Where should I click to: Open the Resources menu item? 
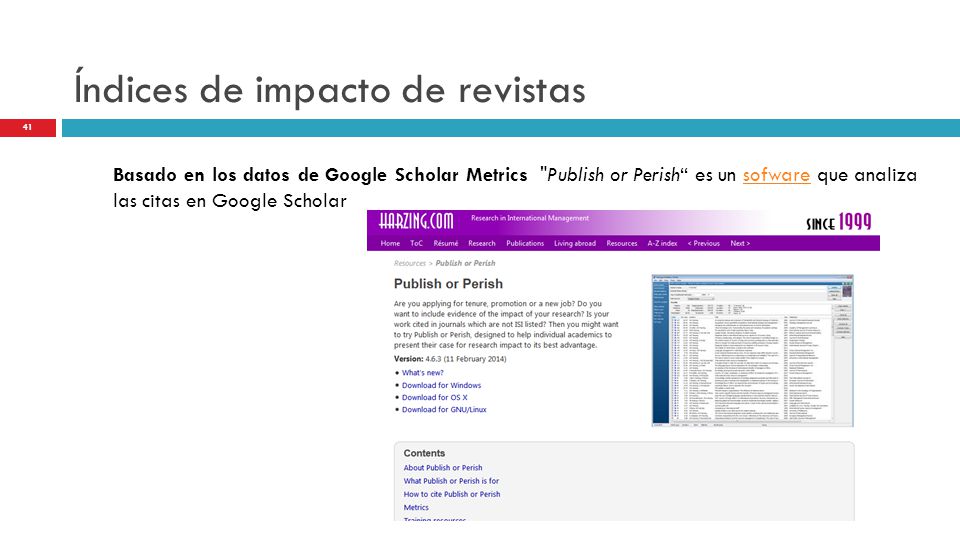click(x=621, y=243)
